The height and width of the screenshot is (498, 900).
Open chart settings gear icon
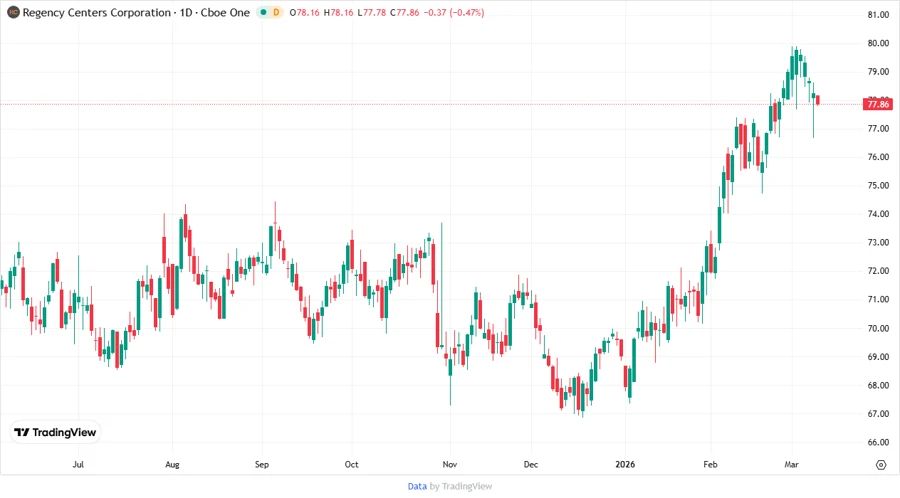tap(880, 465)
